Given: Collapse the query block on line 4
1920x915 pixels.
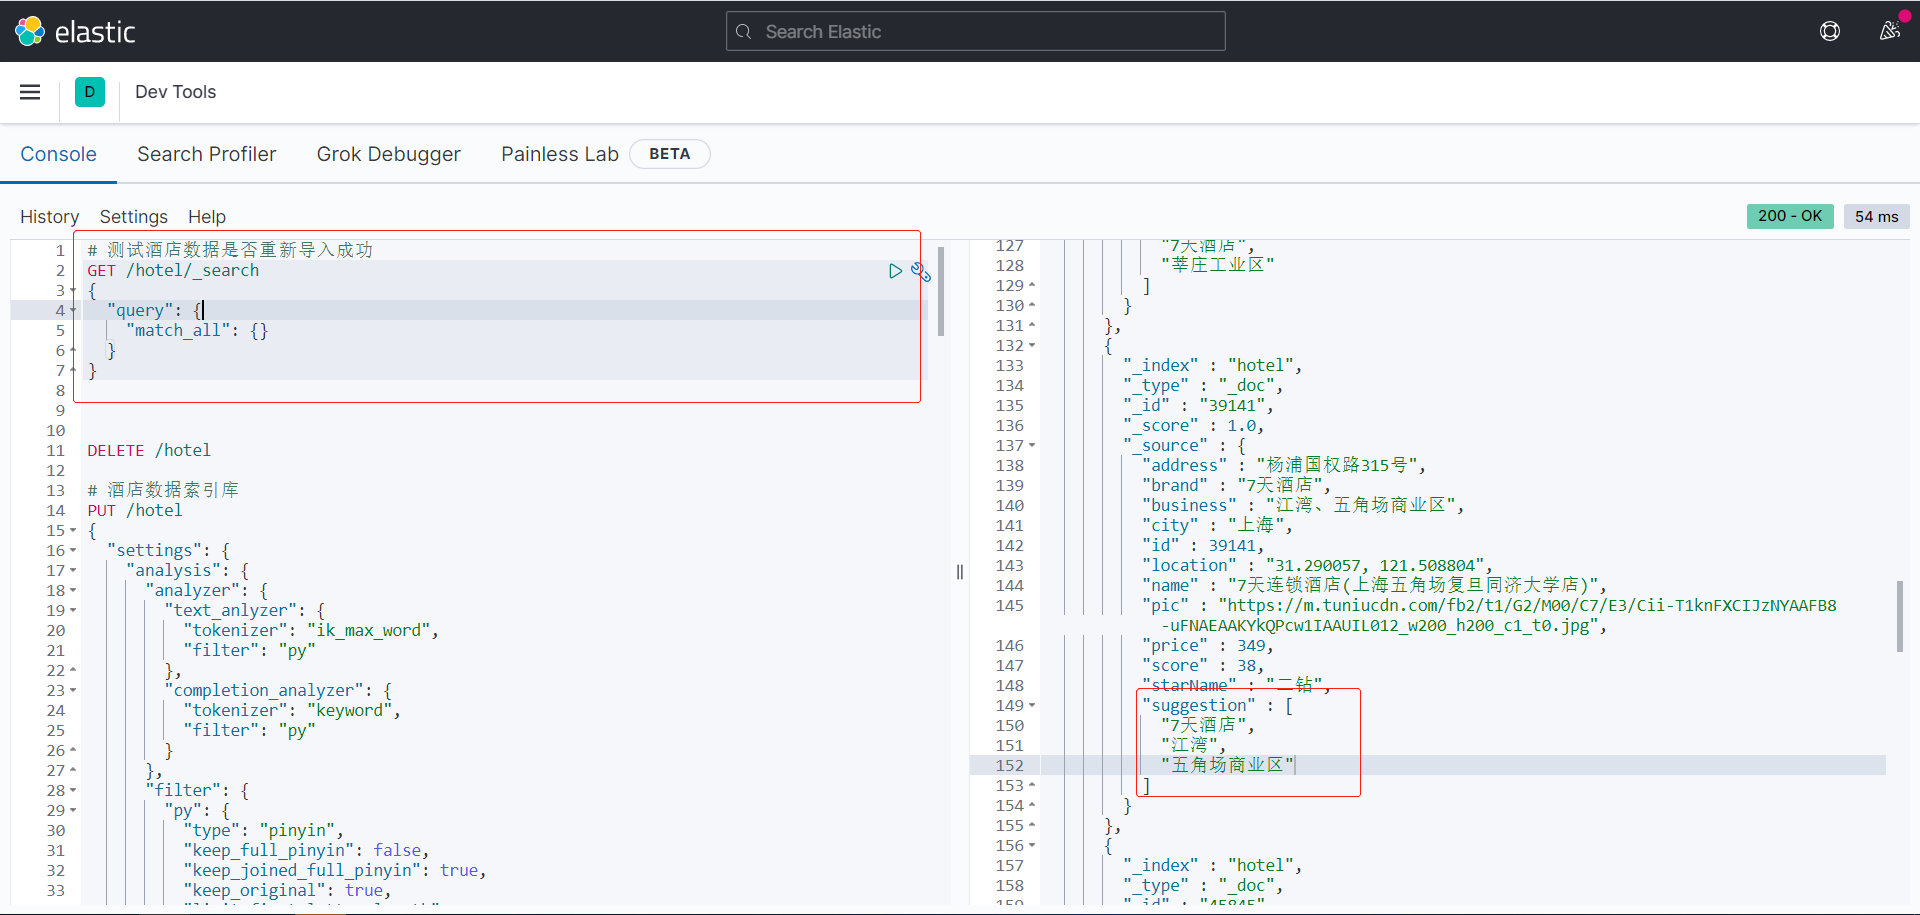Looking at the screenshot, I should [73, 311].
